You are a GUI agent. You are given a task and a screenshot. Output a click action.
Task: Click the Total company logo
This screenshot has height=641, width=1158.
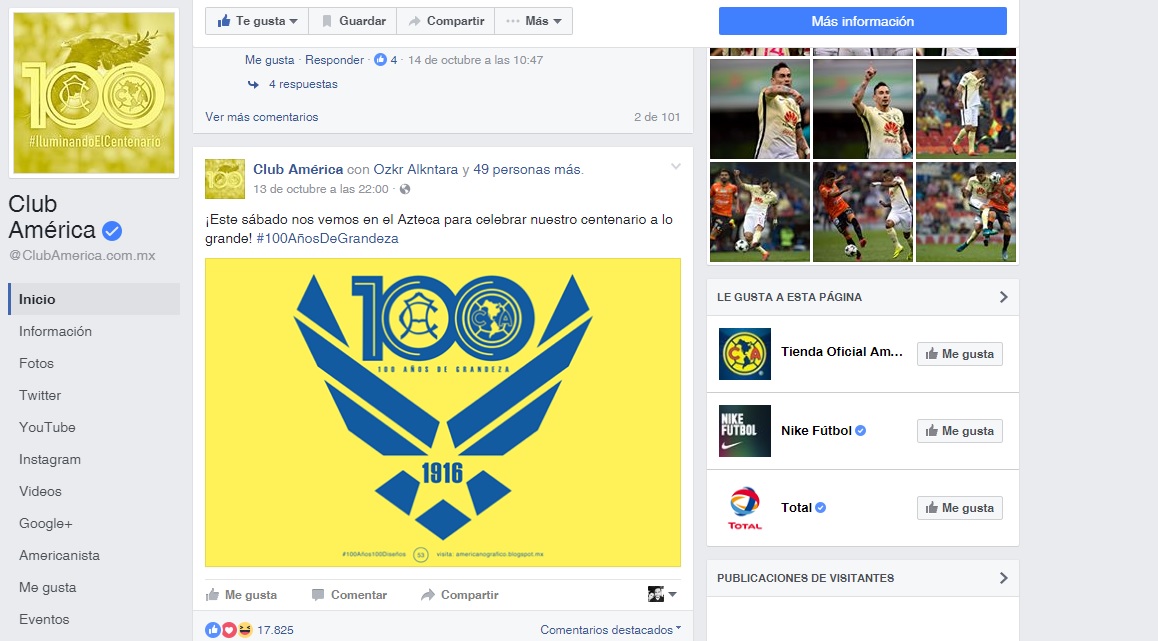tap(744, 507)
